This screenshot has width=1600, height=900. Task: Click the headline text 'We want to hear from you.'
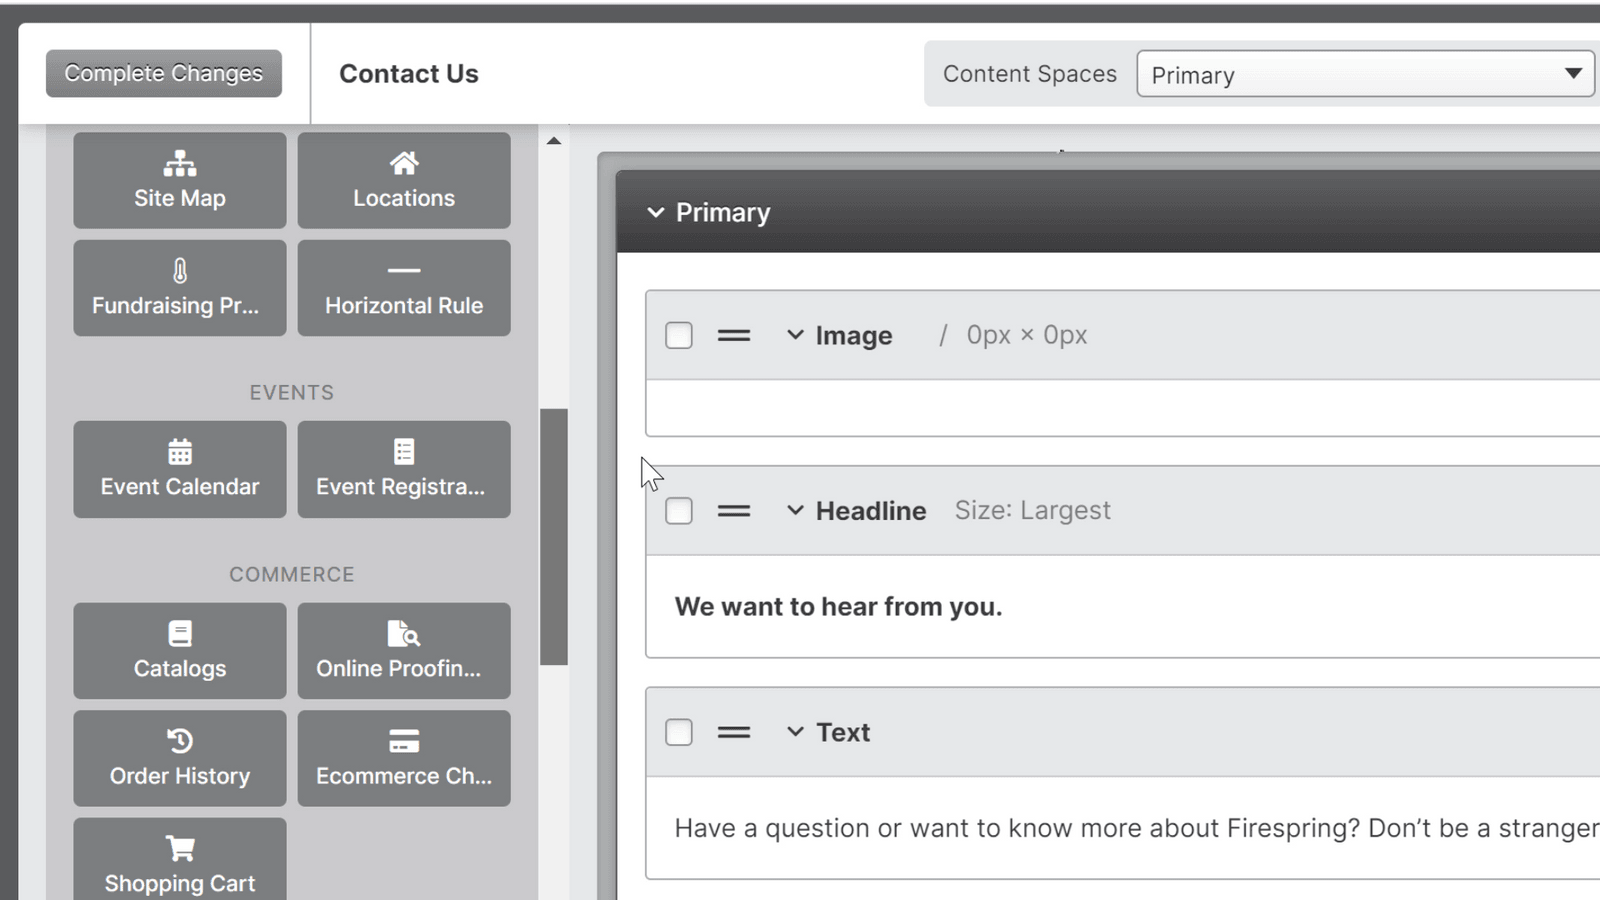point(838,607)
